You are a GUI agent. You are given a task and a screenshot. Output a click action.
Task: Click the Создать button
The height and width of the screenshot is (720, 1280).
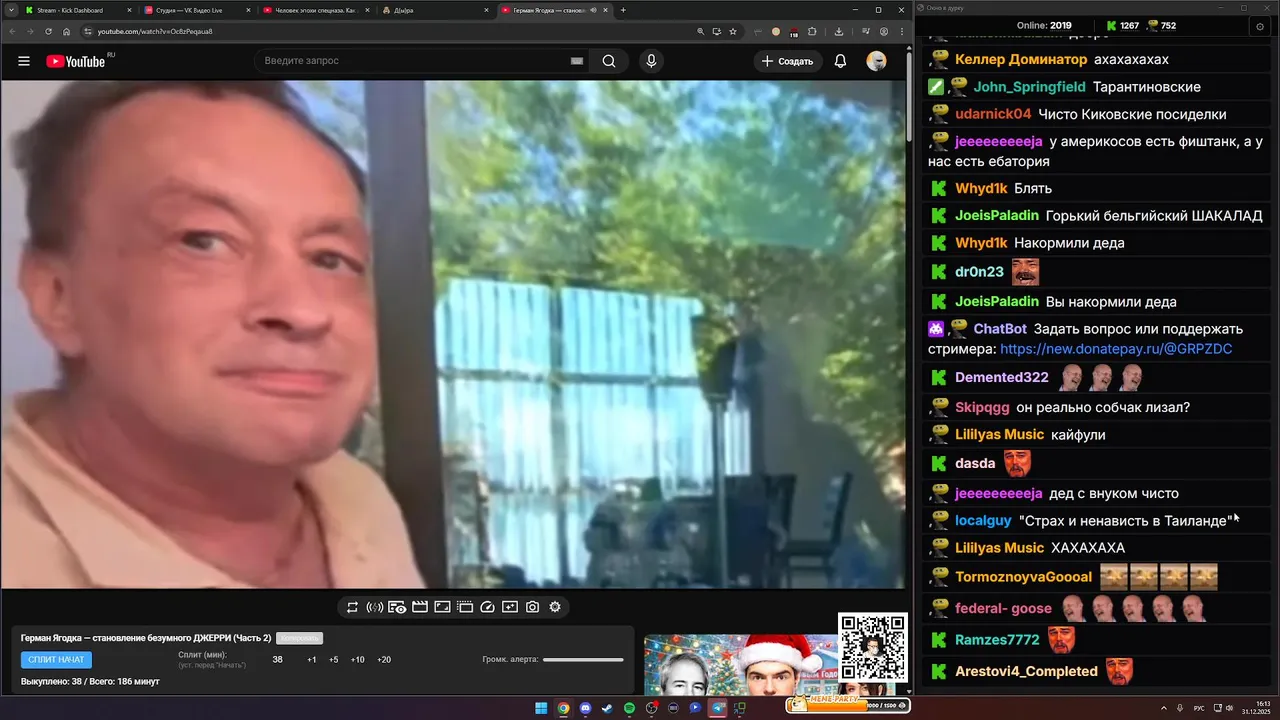coord(787,61)
